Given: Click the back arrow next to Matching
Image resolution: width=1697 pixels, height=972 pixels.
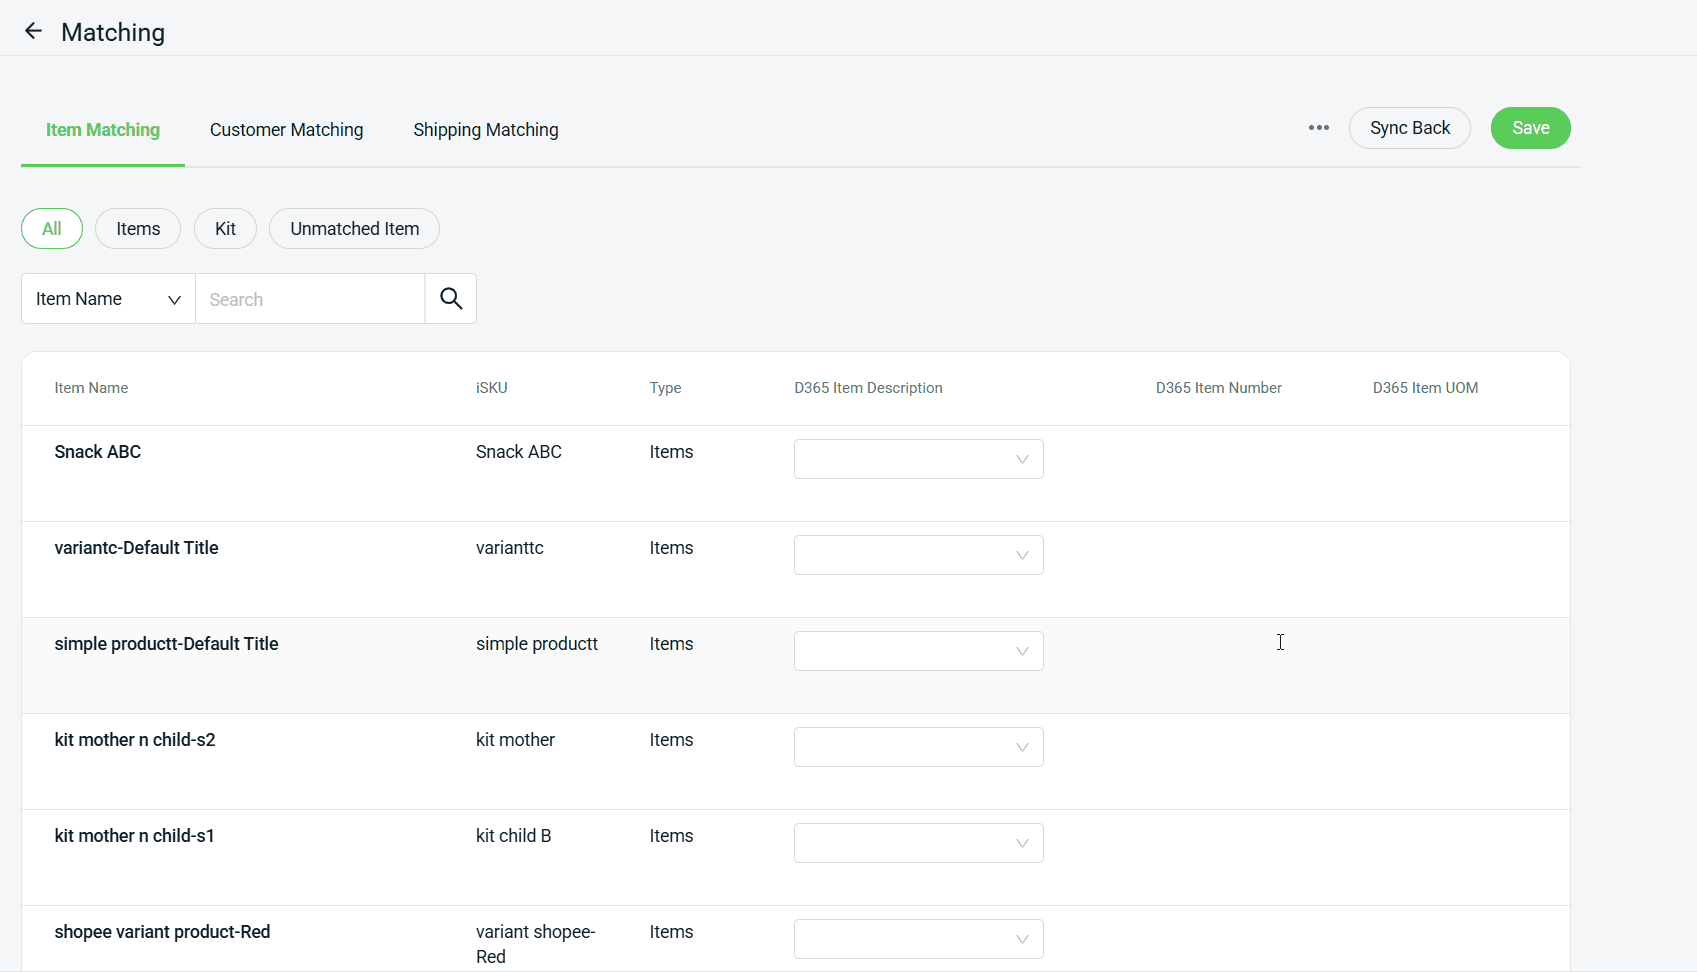Looking at the screenshot, I should click(33, 31).
